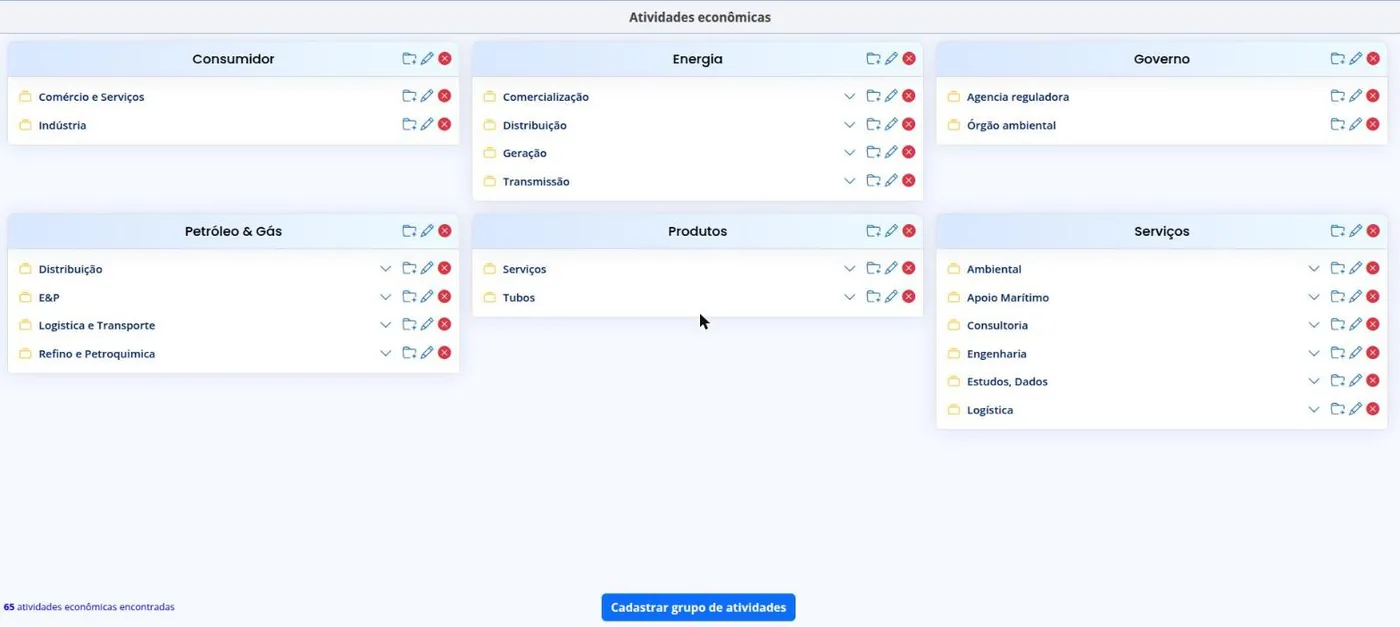1400x627 pixels.
Task: Delete the Indústria activity
Action: click(445, 124)
